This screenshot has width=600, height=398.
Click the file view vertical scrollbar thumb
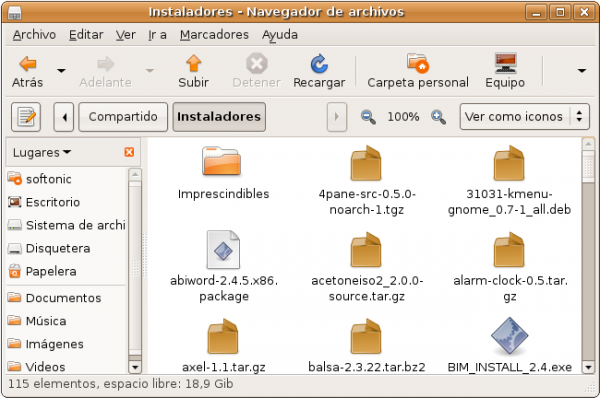coord(588,167)
